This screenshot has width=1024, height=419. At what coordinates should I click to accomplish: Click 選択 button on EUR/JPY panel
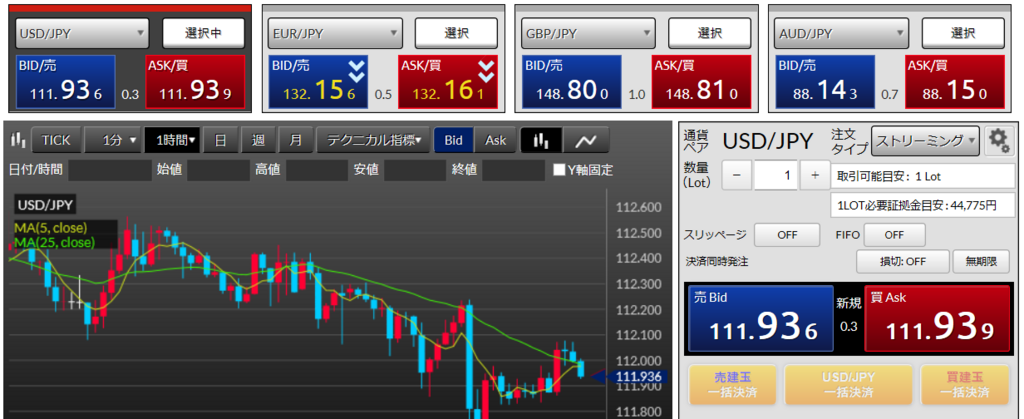point(456,33)
